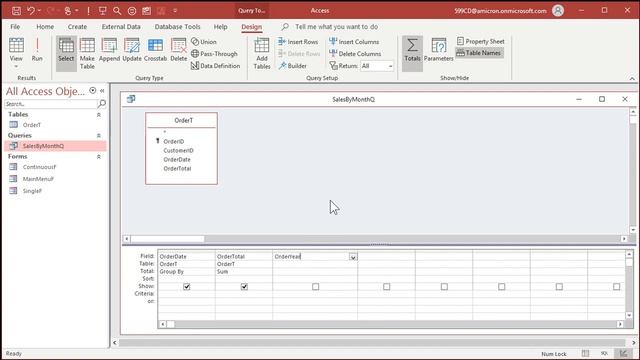Open the All Access Objects menu arrow
This screenshot has height=360, width=640.
point(93,91)
